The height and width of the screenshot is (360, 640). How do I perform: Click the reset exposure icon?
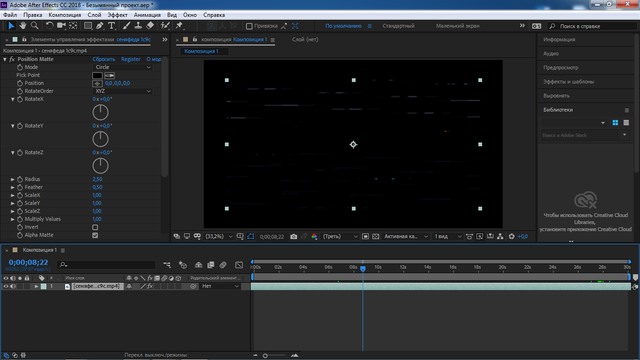[511, 237]
